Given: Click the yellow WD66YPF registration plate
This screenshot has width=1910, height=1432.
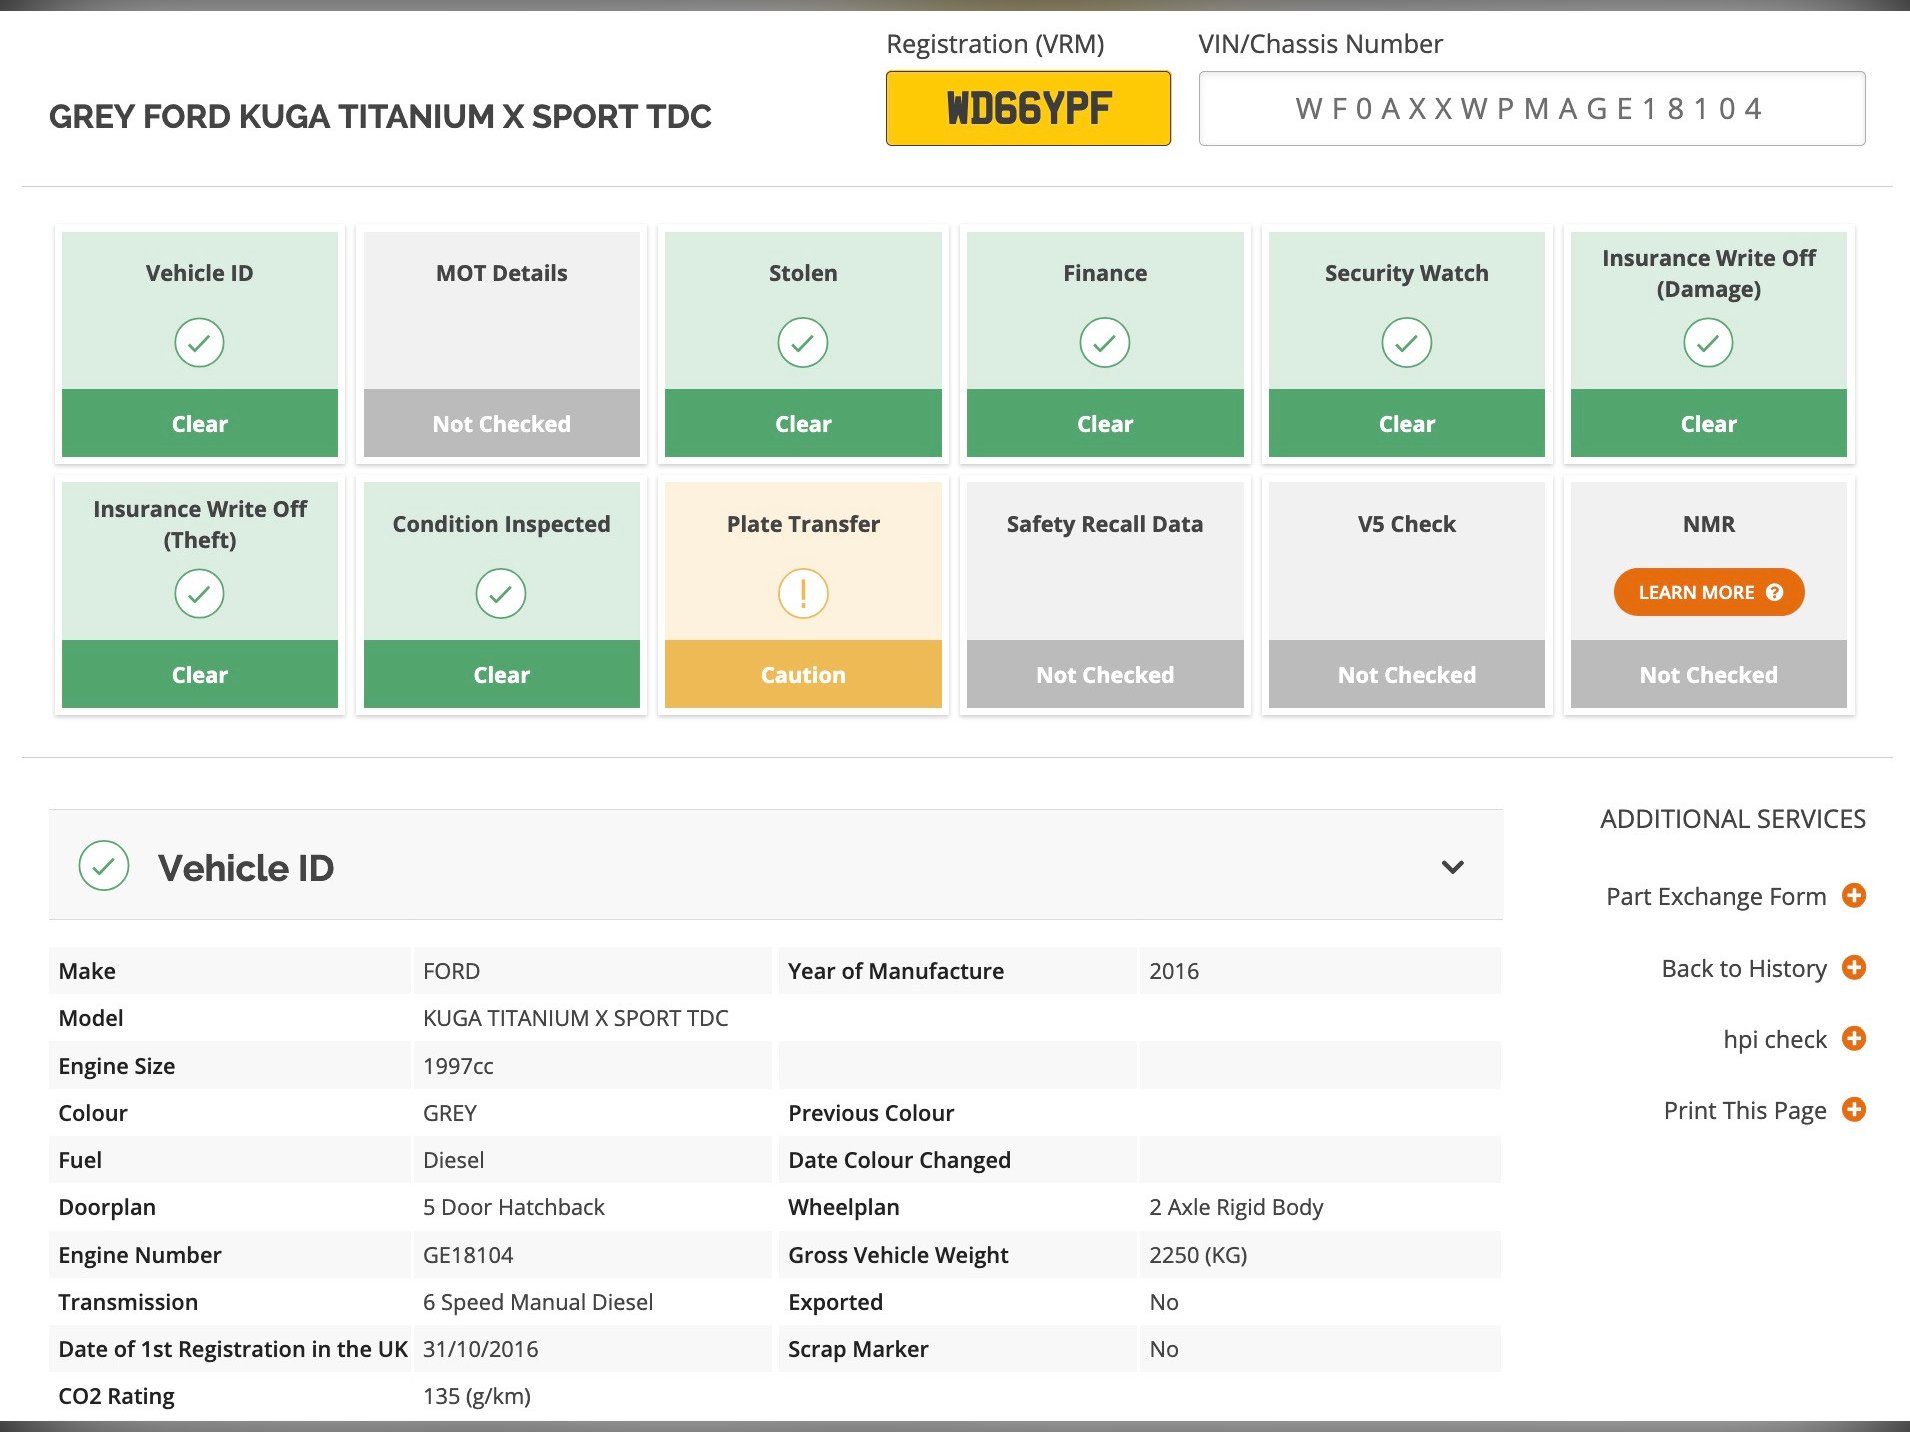Looking at the screenshot, I should [x=1027, y=108].
